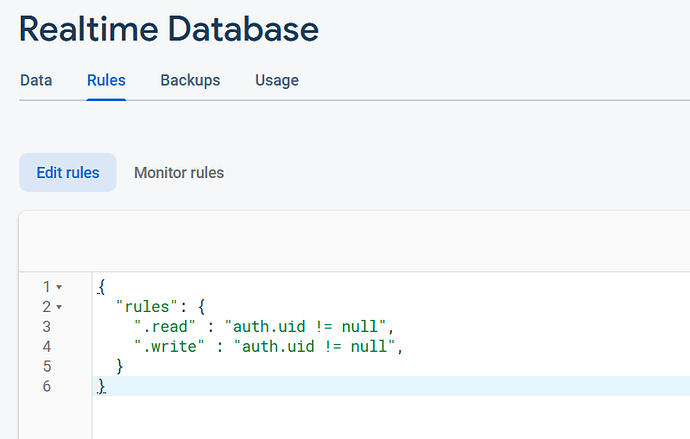690x439 pixels.
Task: Open the Monitor rules view
Action: [179, 172]
